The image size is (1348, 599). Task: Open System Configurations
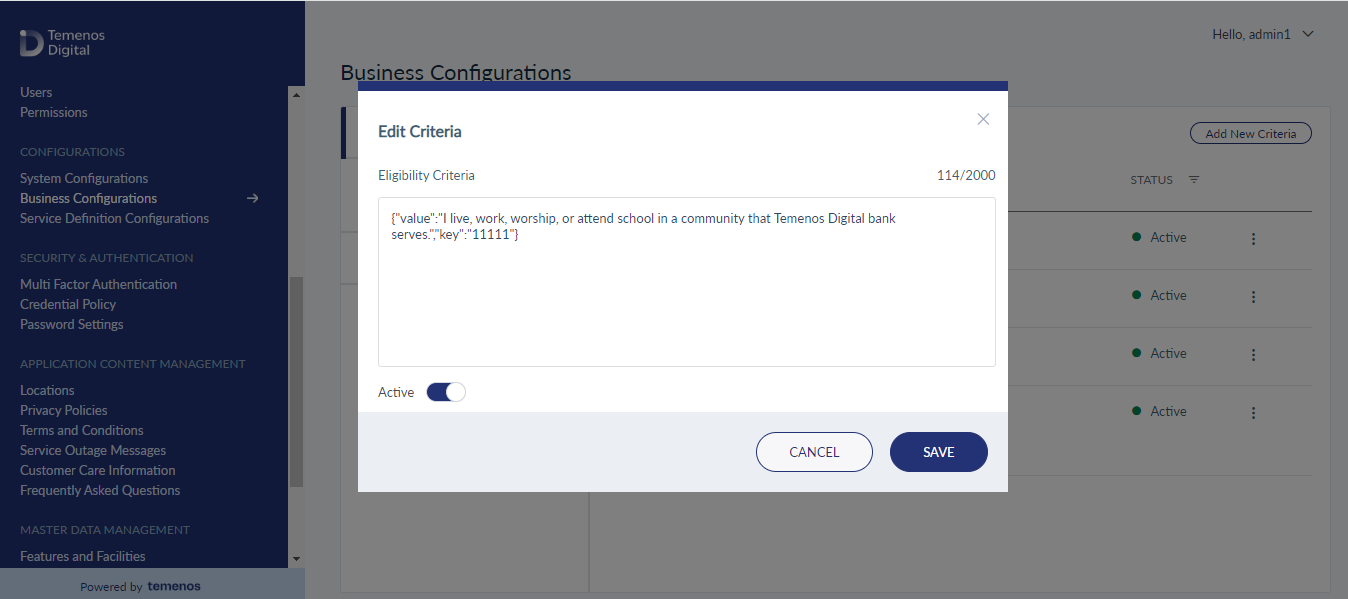84,178
